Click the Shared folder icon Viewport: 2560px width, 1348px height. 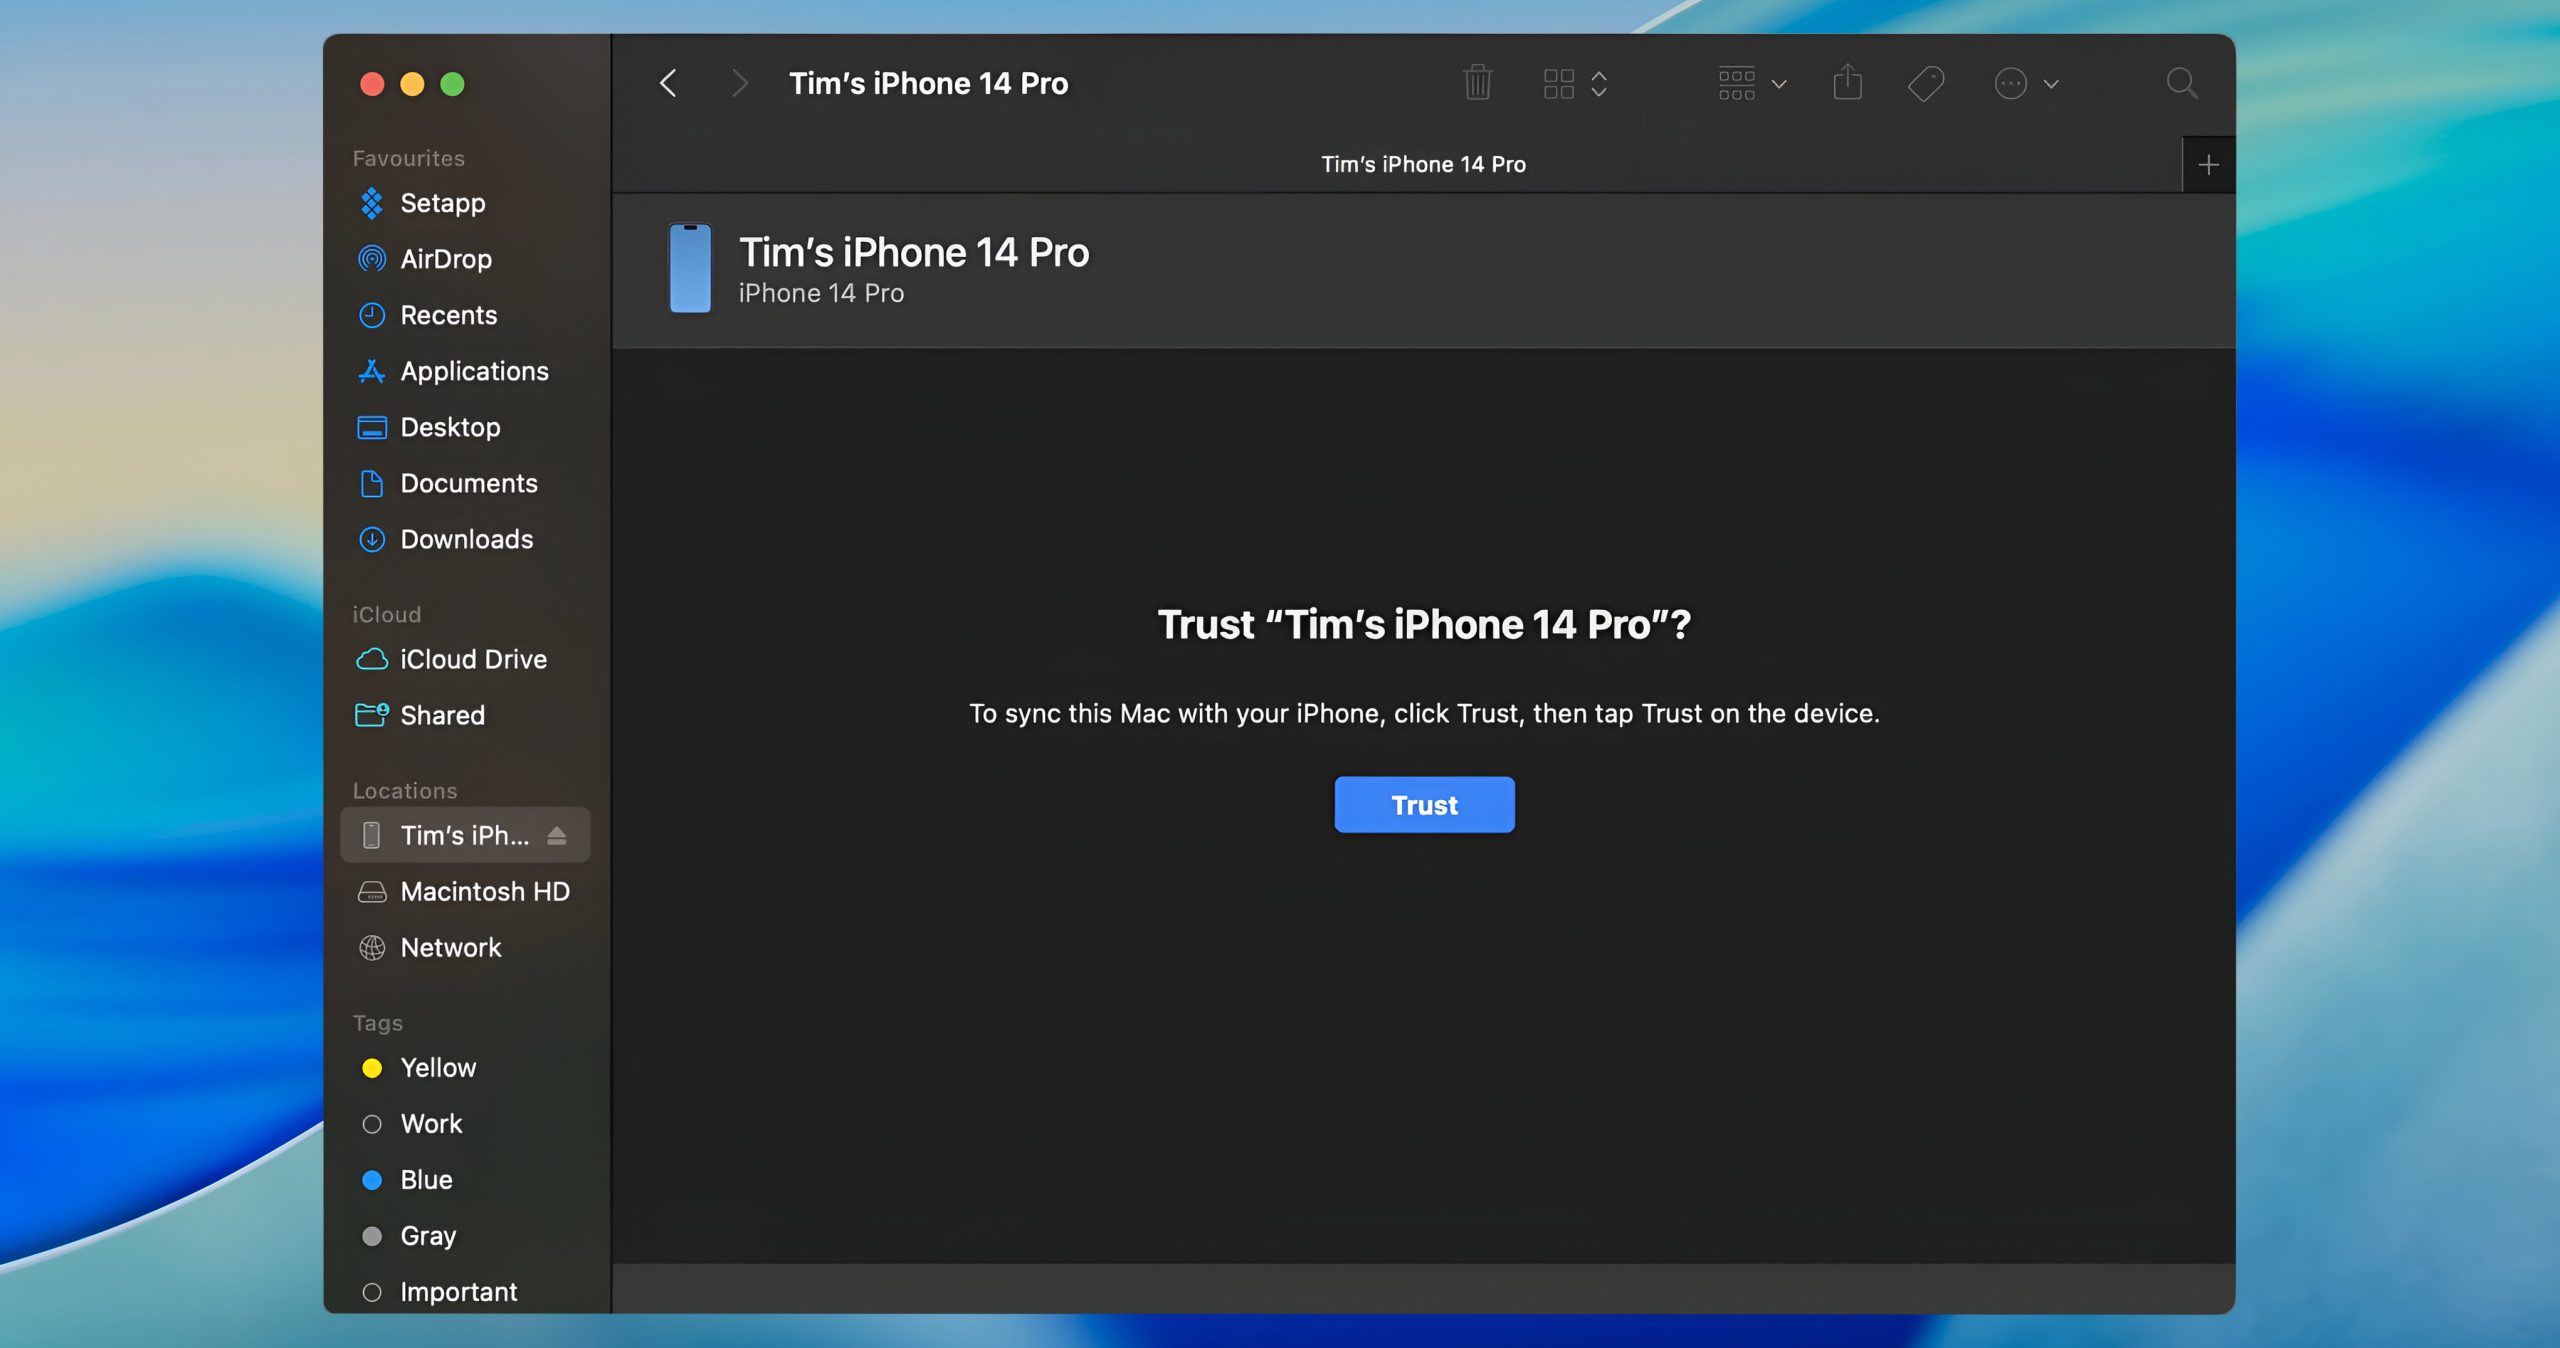coord(372,714)
